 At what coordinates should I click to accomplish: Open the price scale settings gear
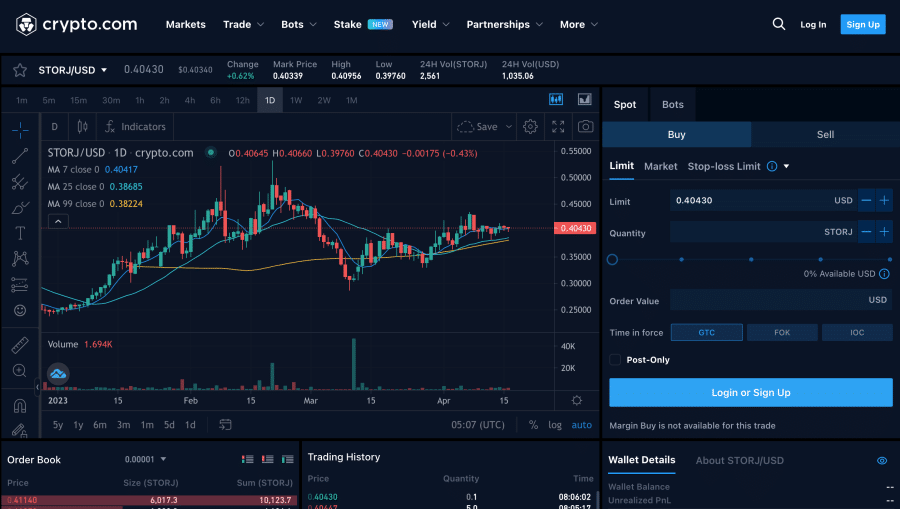click(x=577, y=401)
